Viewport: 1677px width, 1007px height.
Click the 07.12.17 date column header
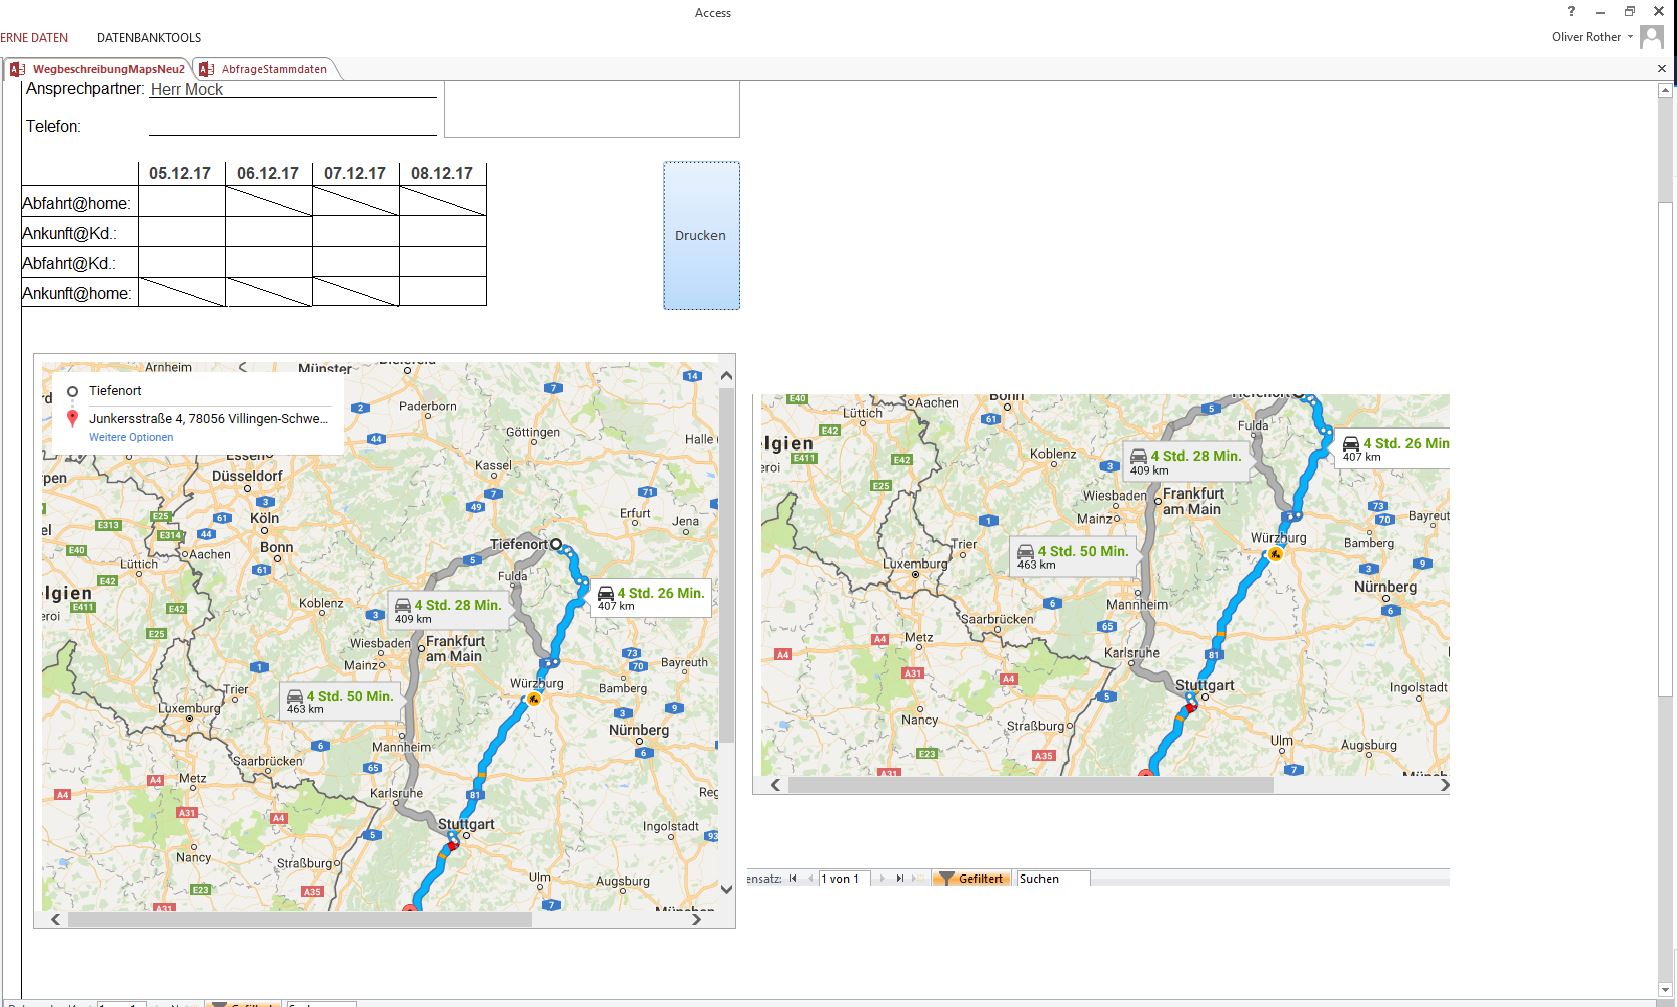tap(355, 173)
